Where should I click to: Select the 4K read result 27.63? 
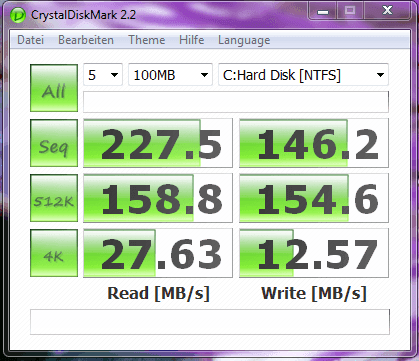point(158,253)
